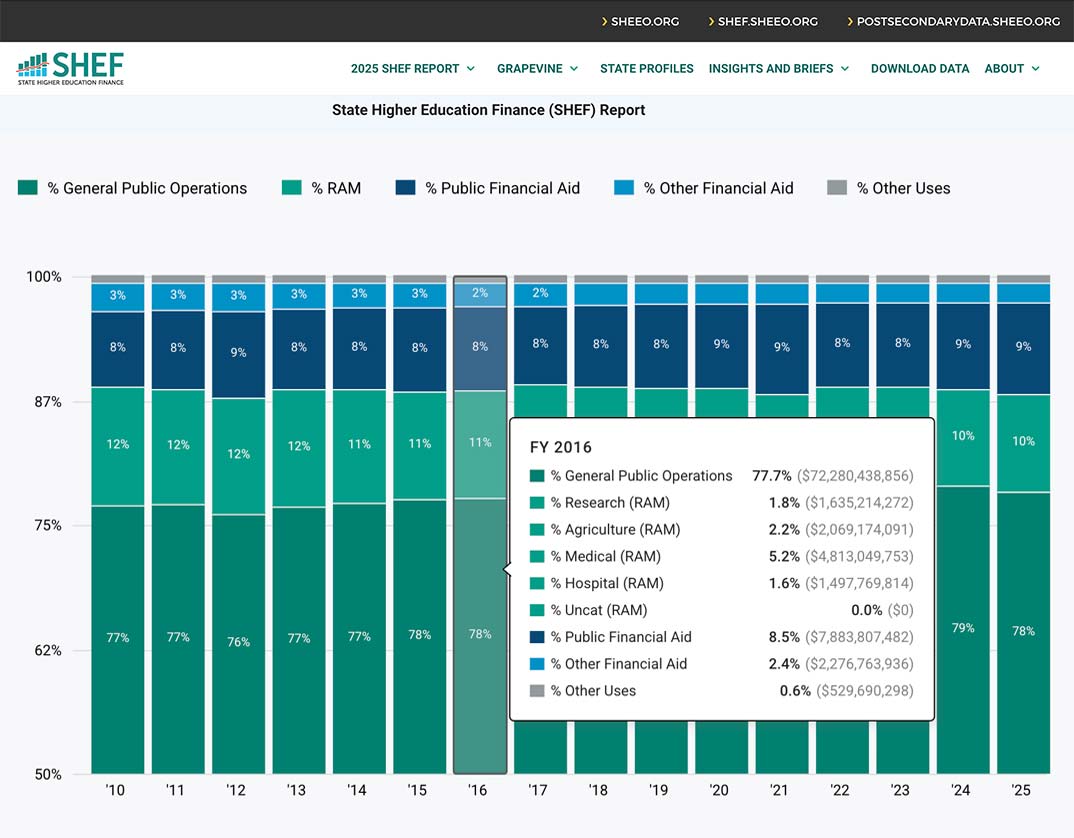
Task: Open the Download Data page
Action: (x=920, y=69)
